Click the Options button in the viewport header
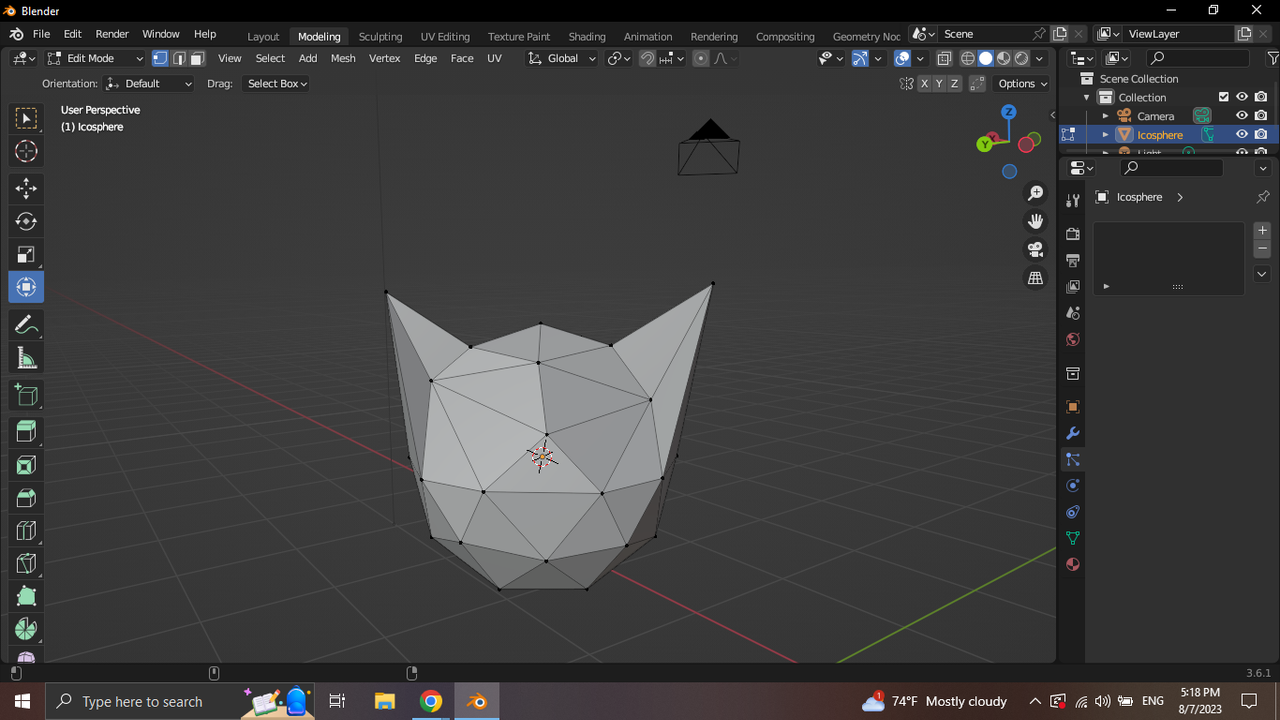1280x720 pixels. 1021,83
